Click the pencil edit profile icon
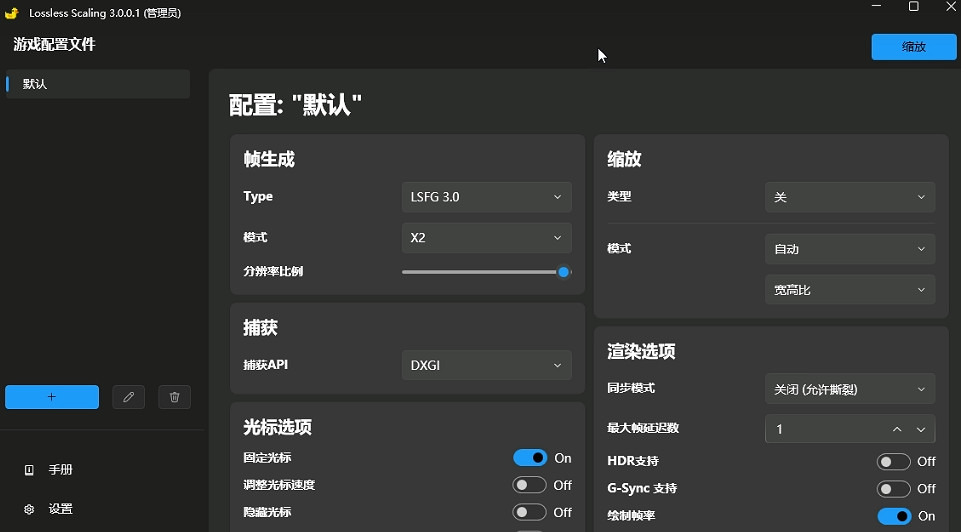961x532 pixels. pos(129,397)
